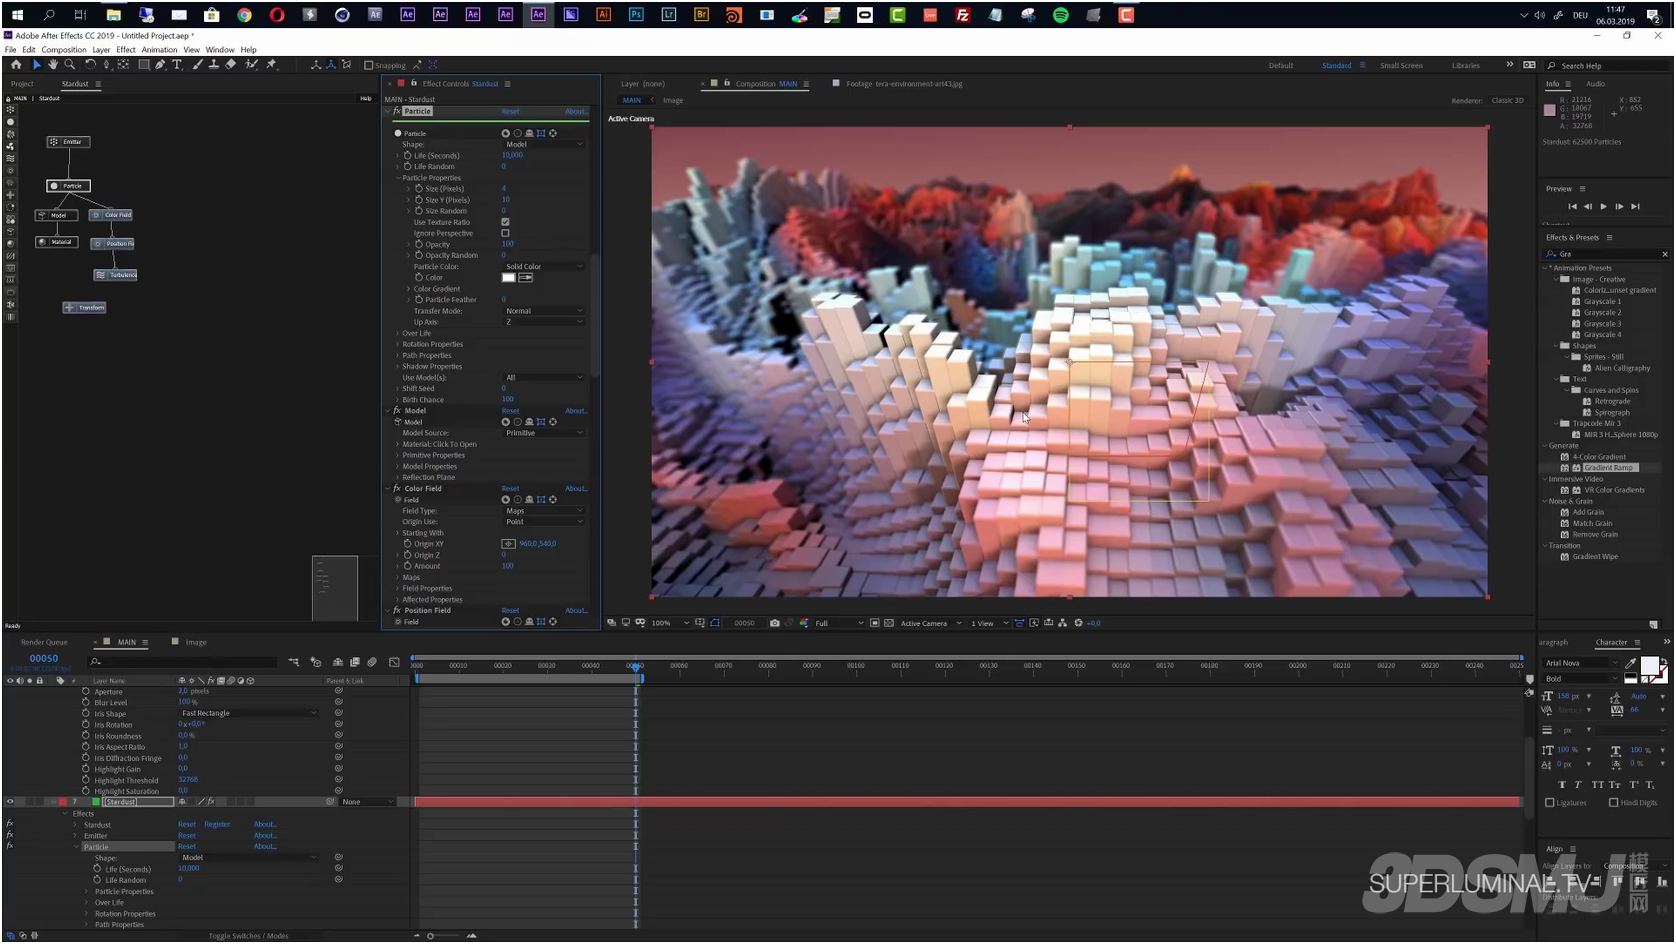1676x944 pixels.
Task: Click About for Model effect
Action: tap(576, 411)
